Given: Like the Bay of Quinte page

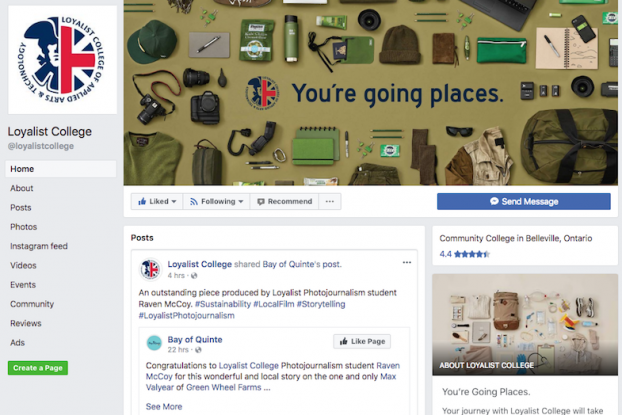Looking at the screenshot, I should pos(362,342).
